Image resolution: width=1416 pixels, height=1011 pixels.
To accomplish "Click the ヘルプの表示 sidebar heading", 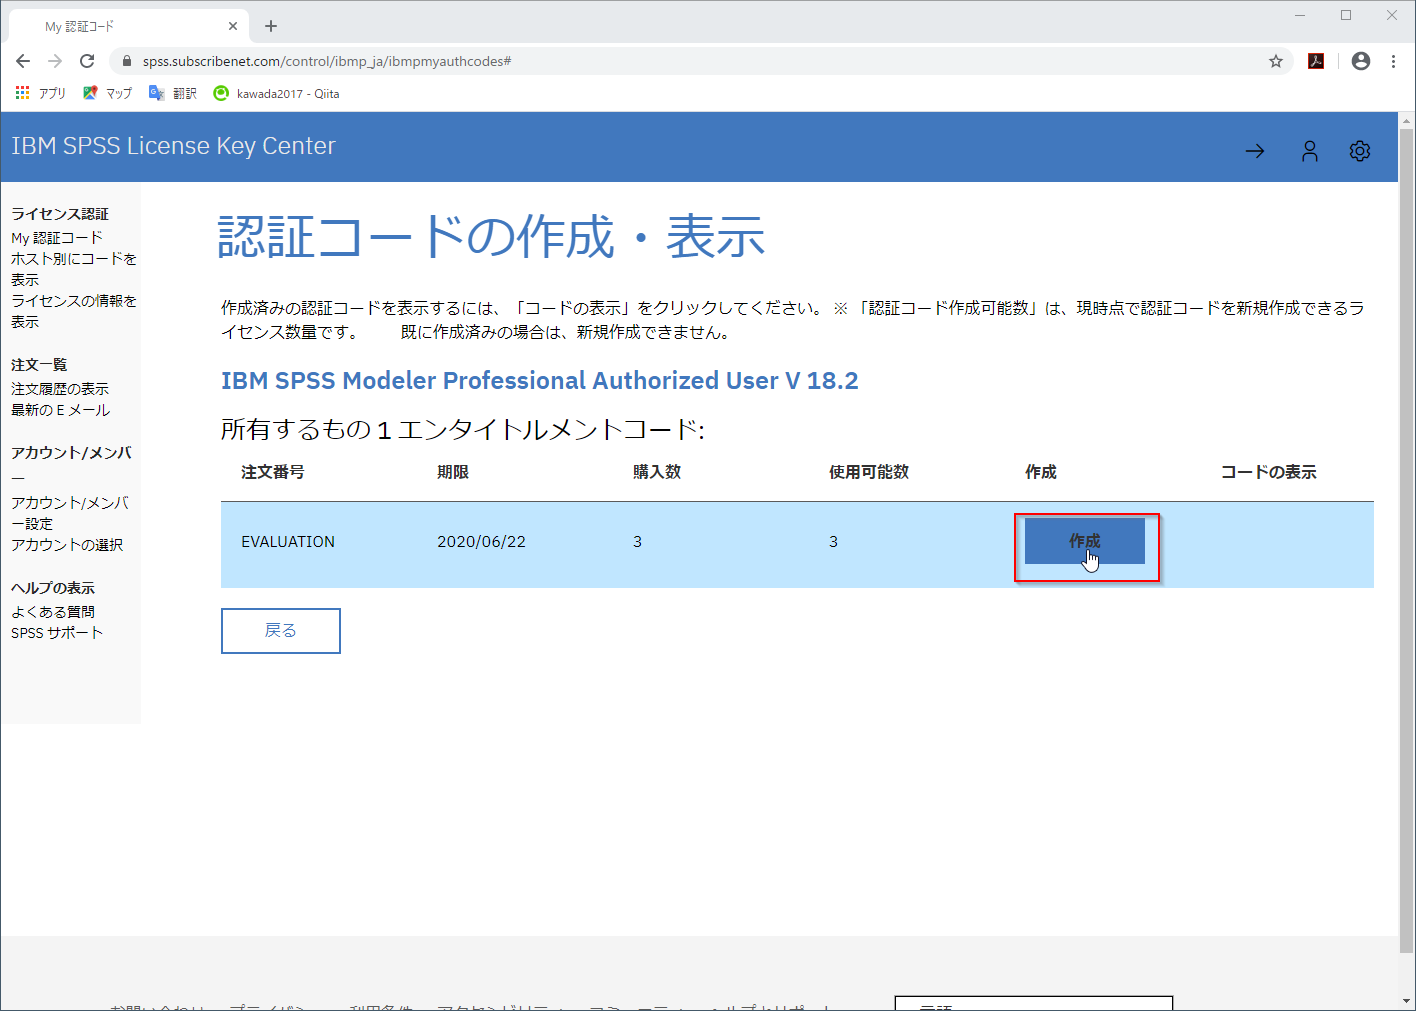I will pos(53,588).
